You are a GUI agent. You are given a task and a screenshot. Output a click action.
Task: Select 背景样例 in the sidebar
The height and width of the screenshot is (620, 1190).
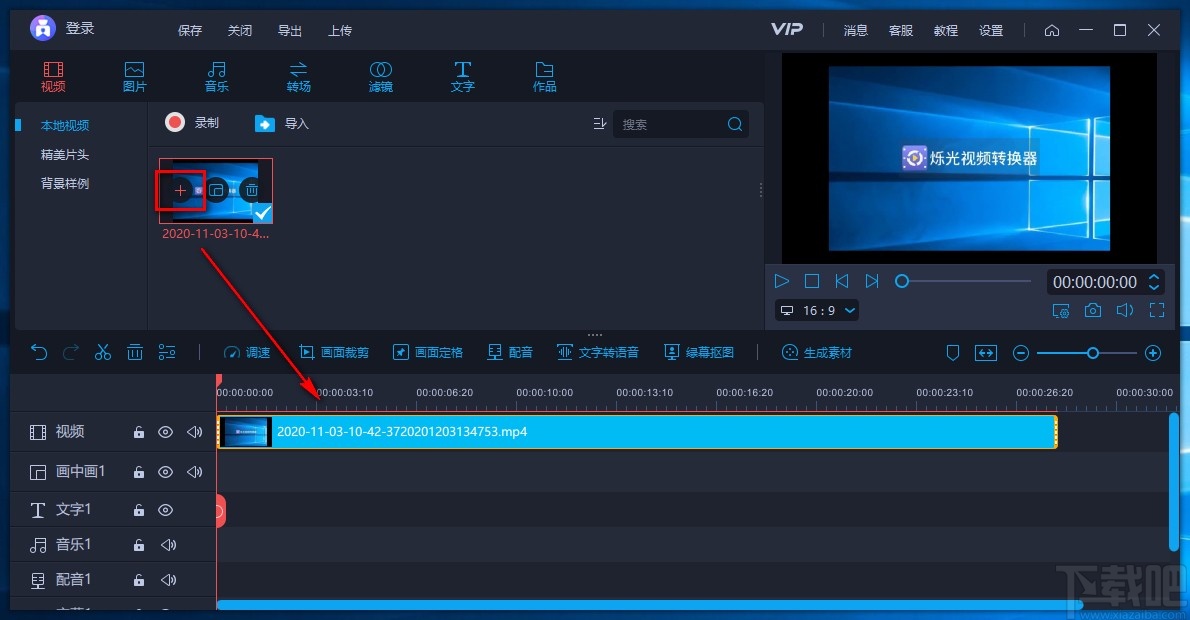[x=65, y=184]
